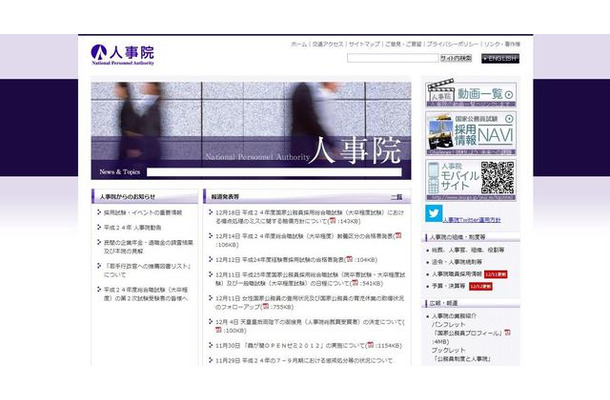Open the Twitter bird icon

click(x=433, y=213)
